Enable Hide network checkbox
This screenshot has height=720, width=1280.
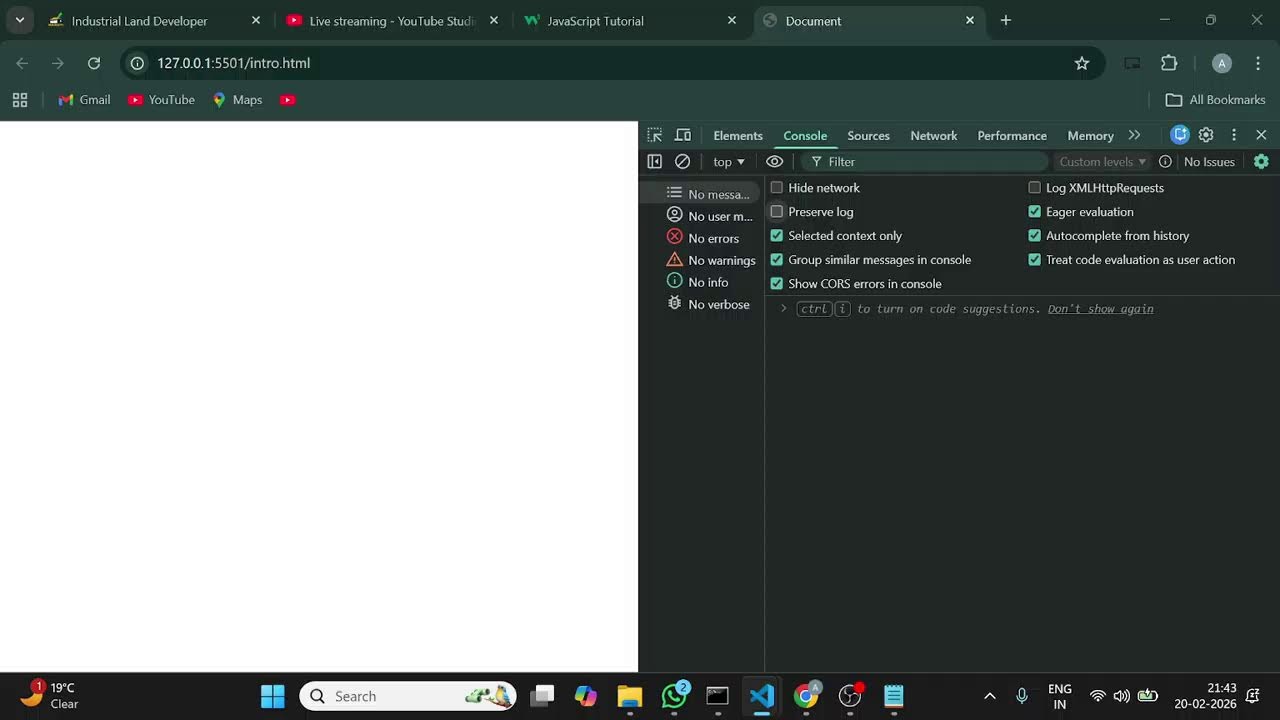point(777,187)
